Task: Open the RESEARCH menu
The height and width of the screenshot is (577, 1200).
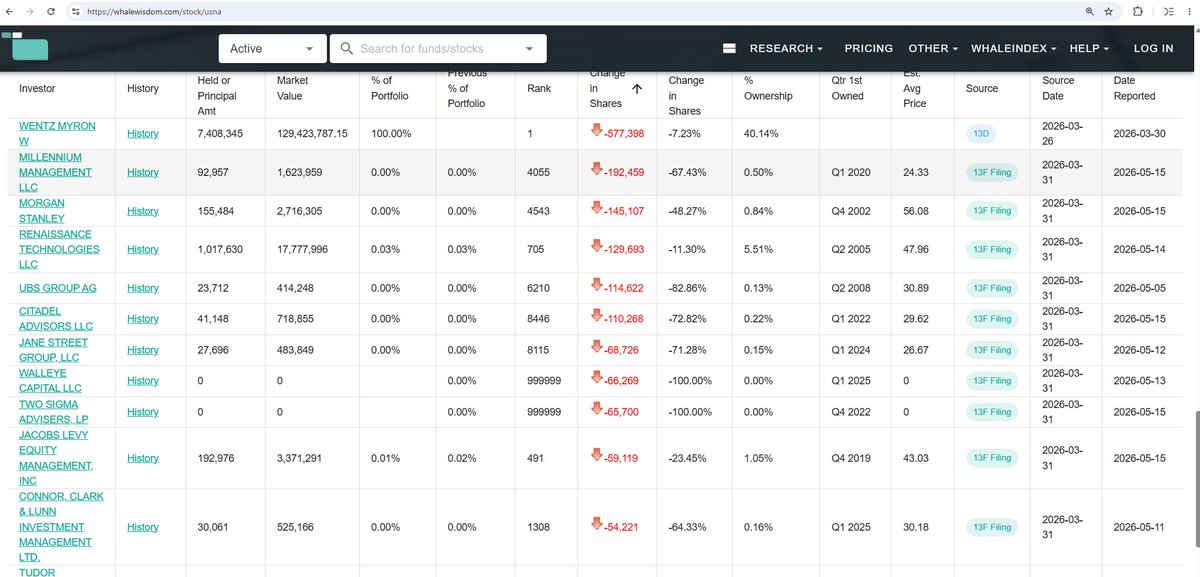Action: [x=786, y=48]
